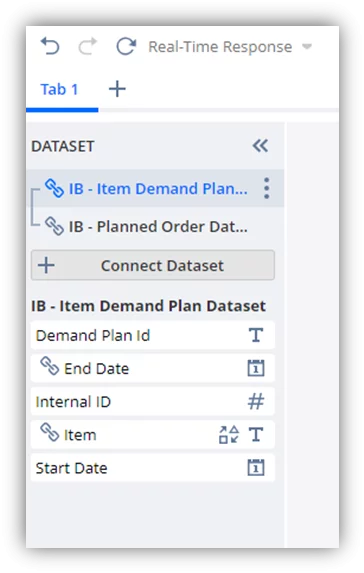The image size is (364, 573).
Task: Click the link icon beside Item field
Action: [50, 432]
